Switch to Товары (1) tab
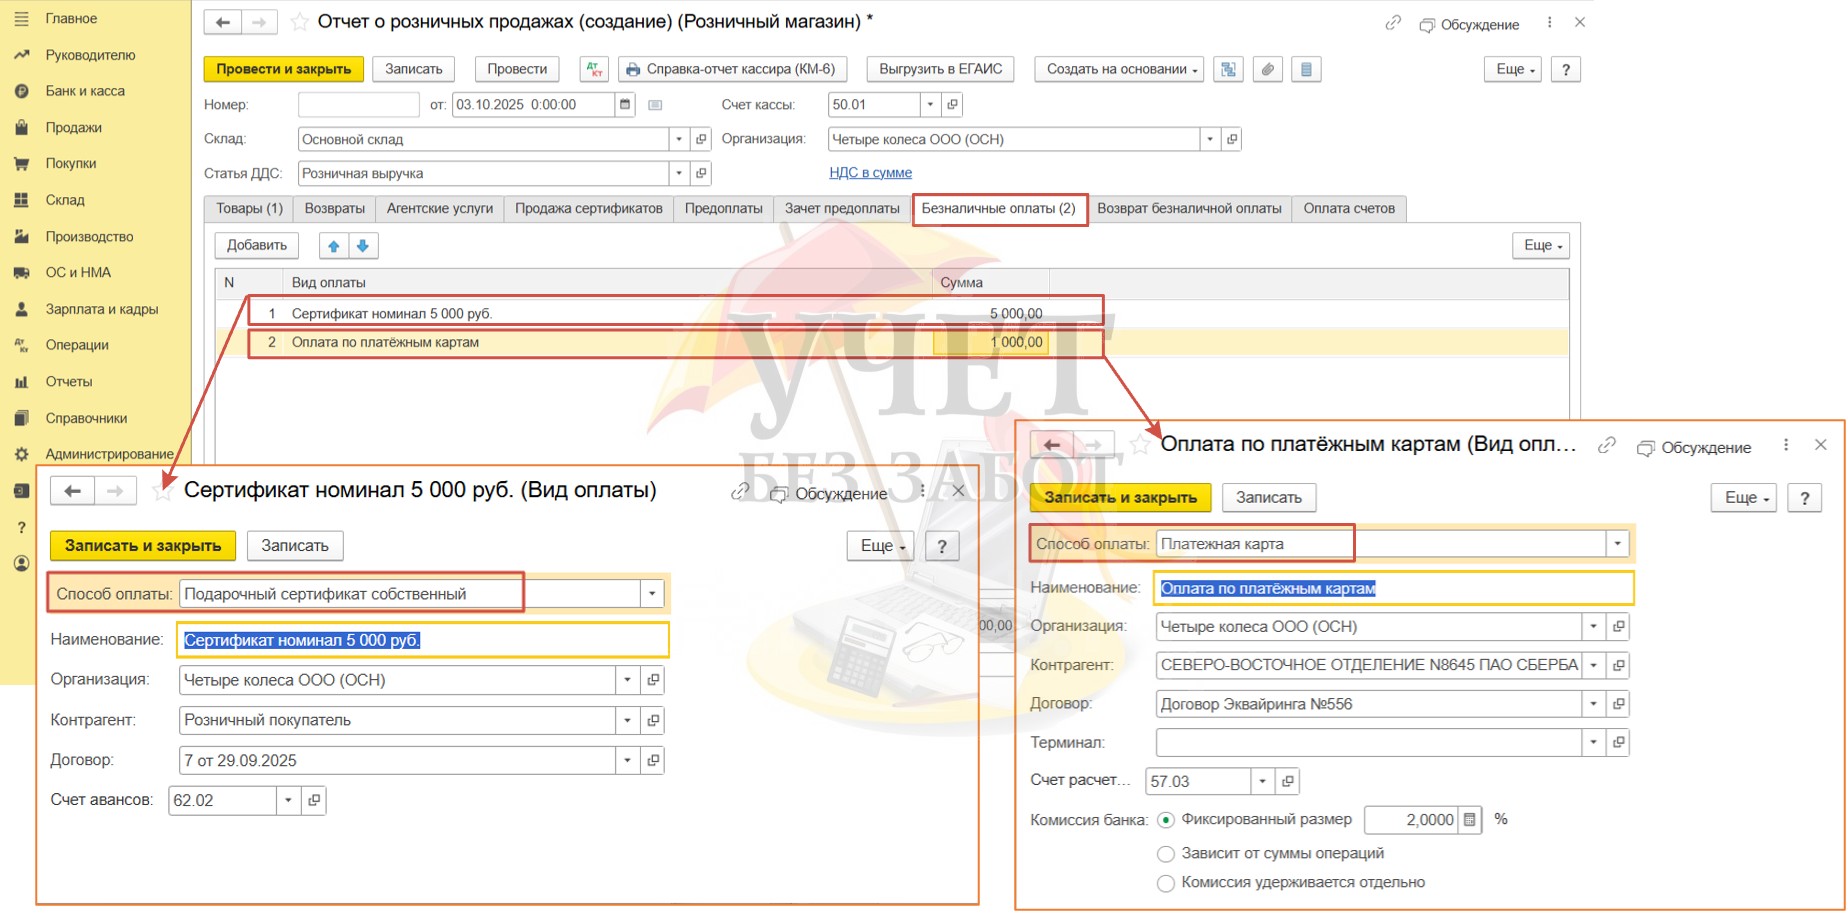This screenshot has height=921, width=1848. point(249,208)
